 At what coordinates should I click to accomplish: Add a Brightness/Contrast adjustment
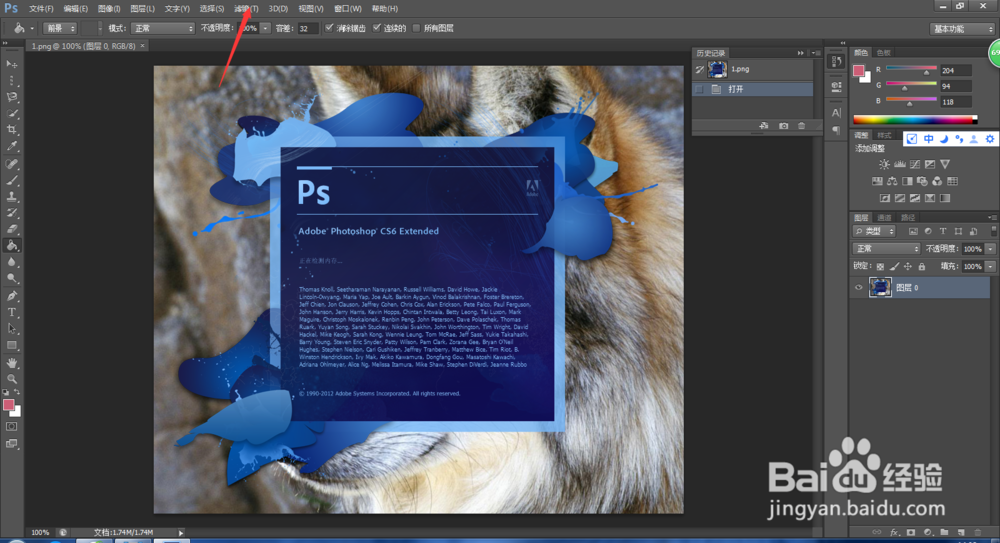click(885, 164)
